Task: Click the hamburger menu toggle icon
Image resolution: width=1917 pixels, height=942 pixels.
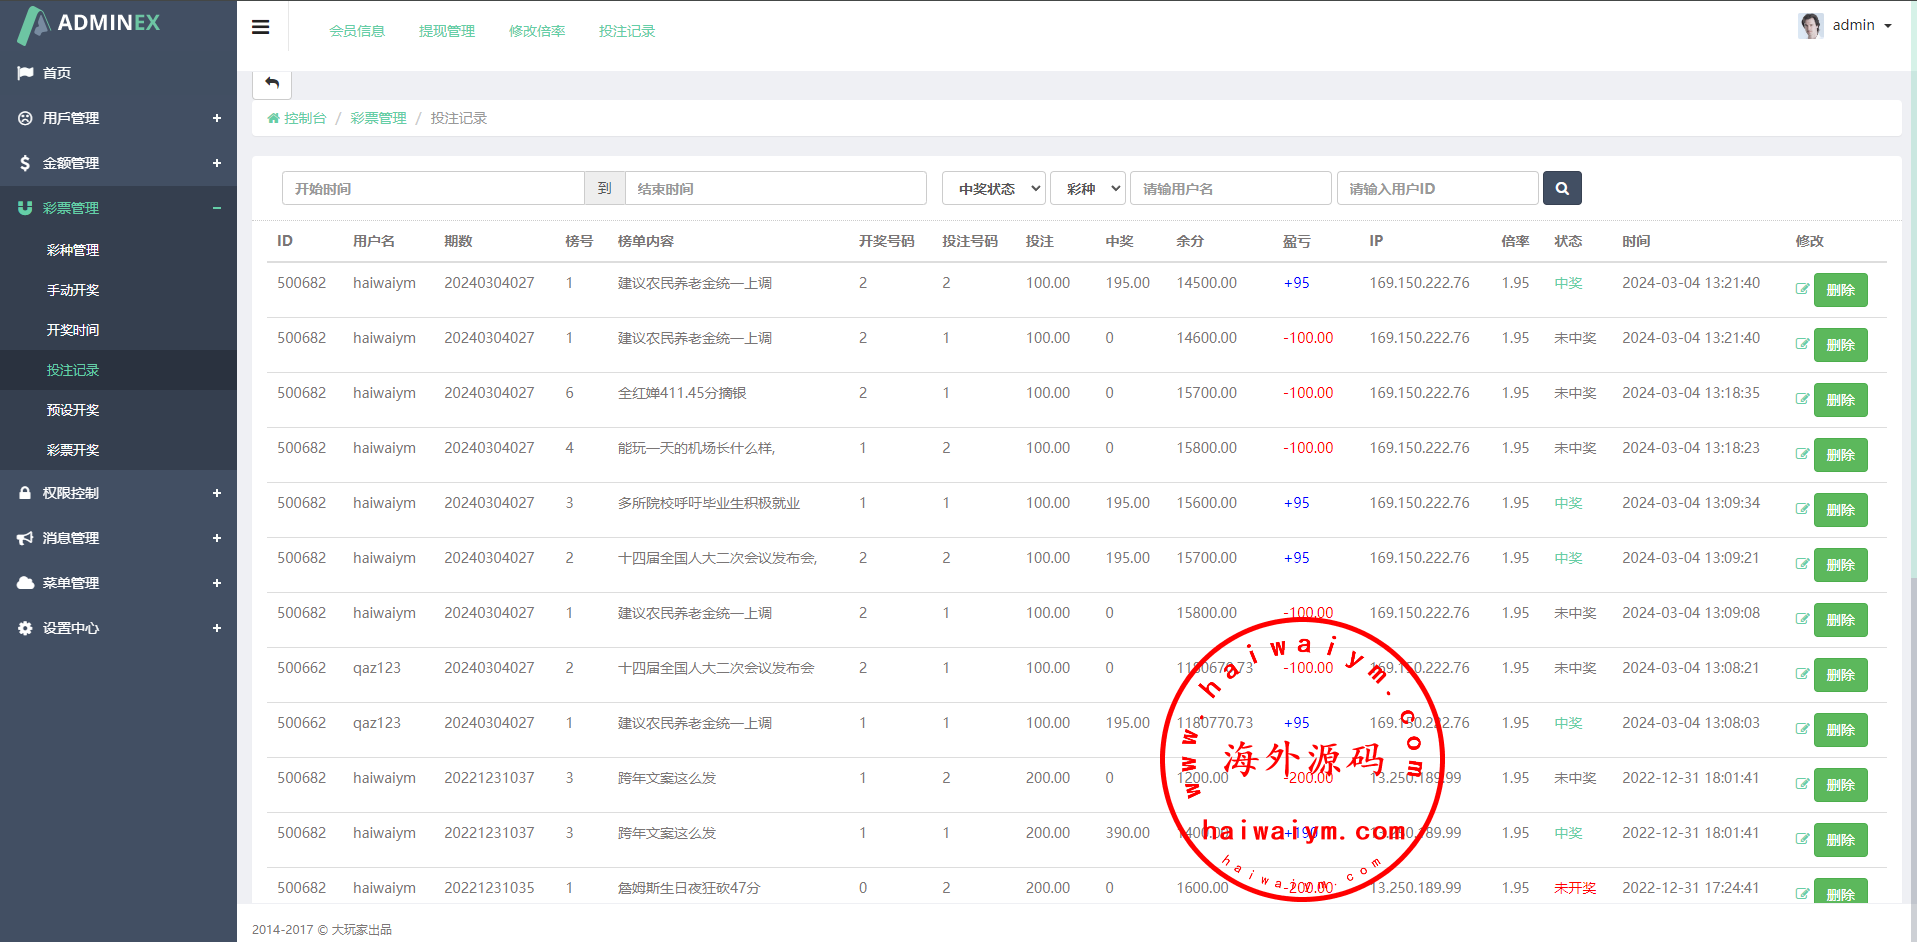Action: [260, 27]
